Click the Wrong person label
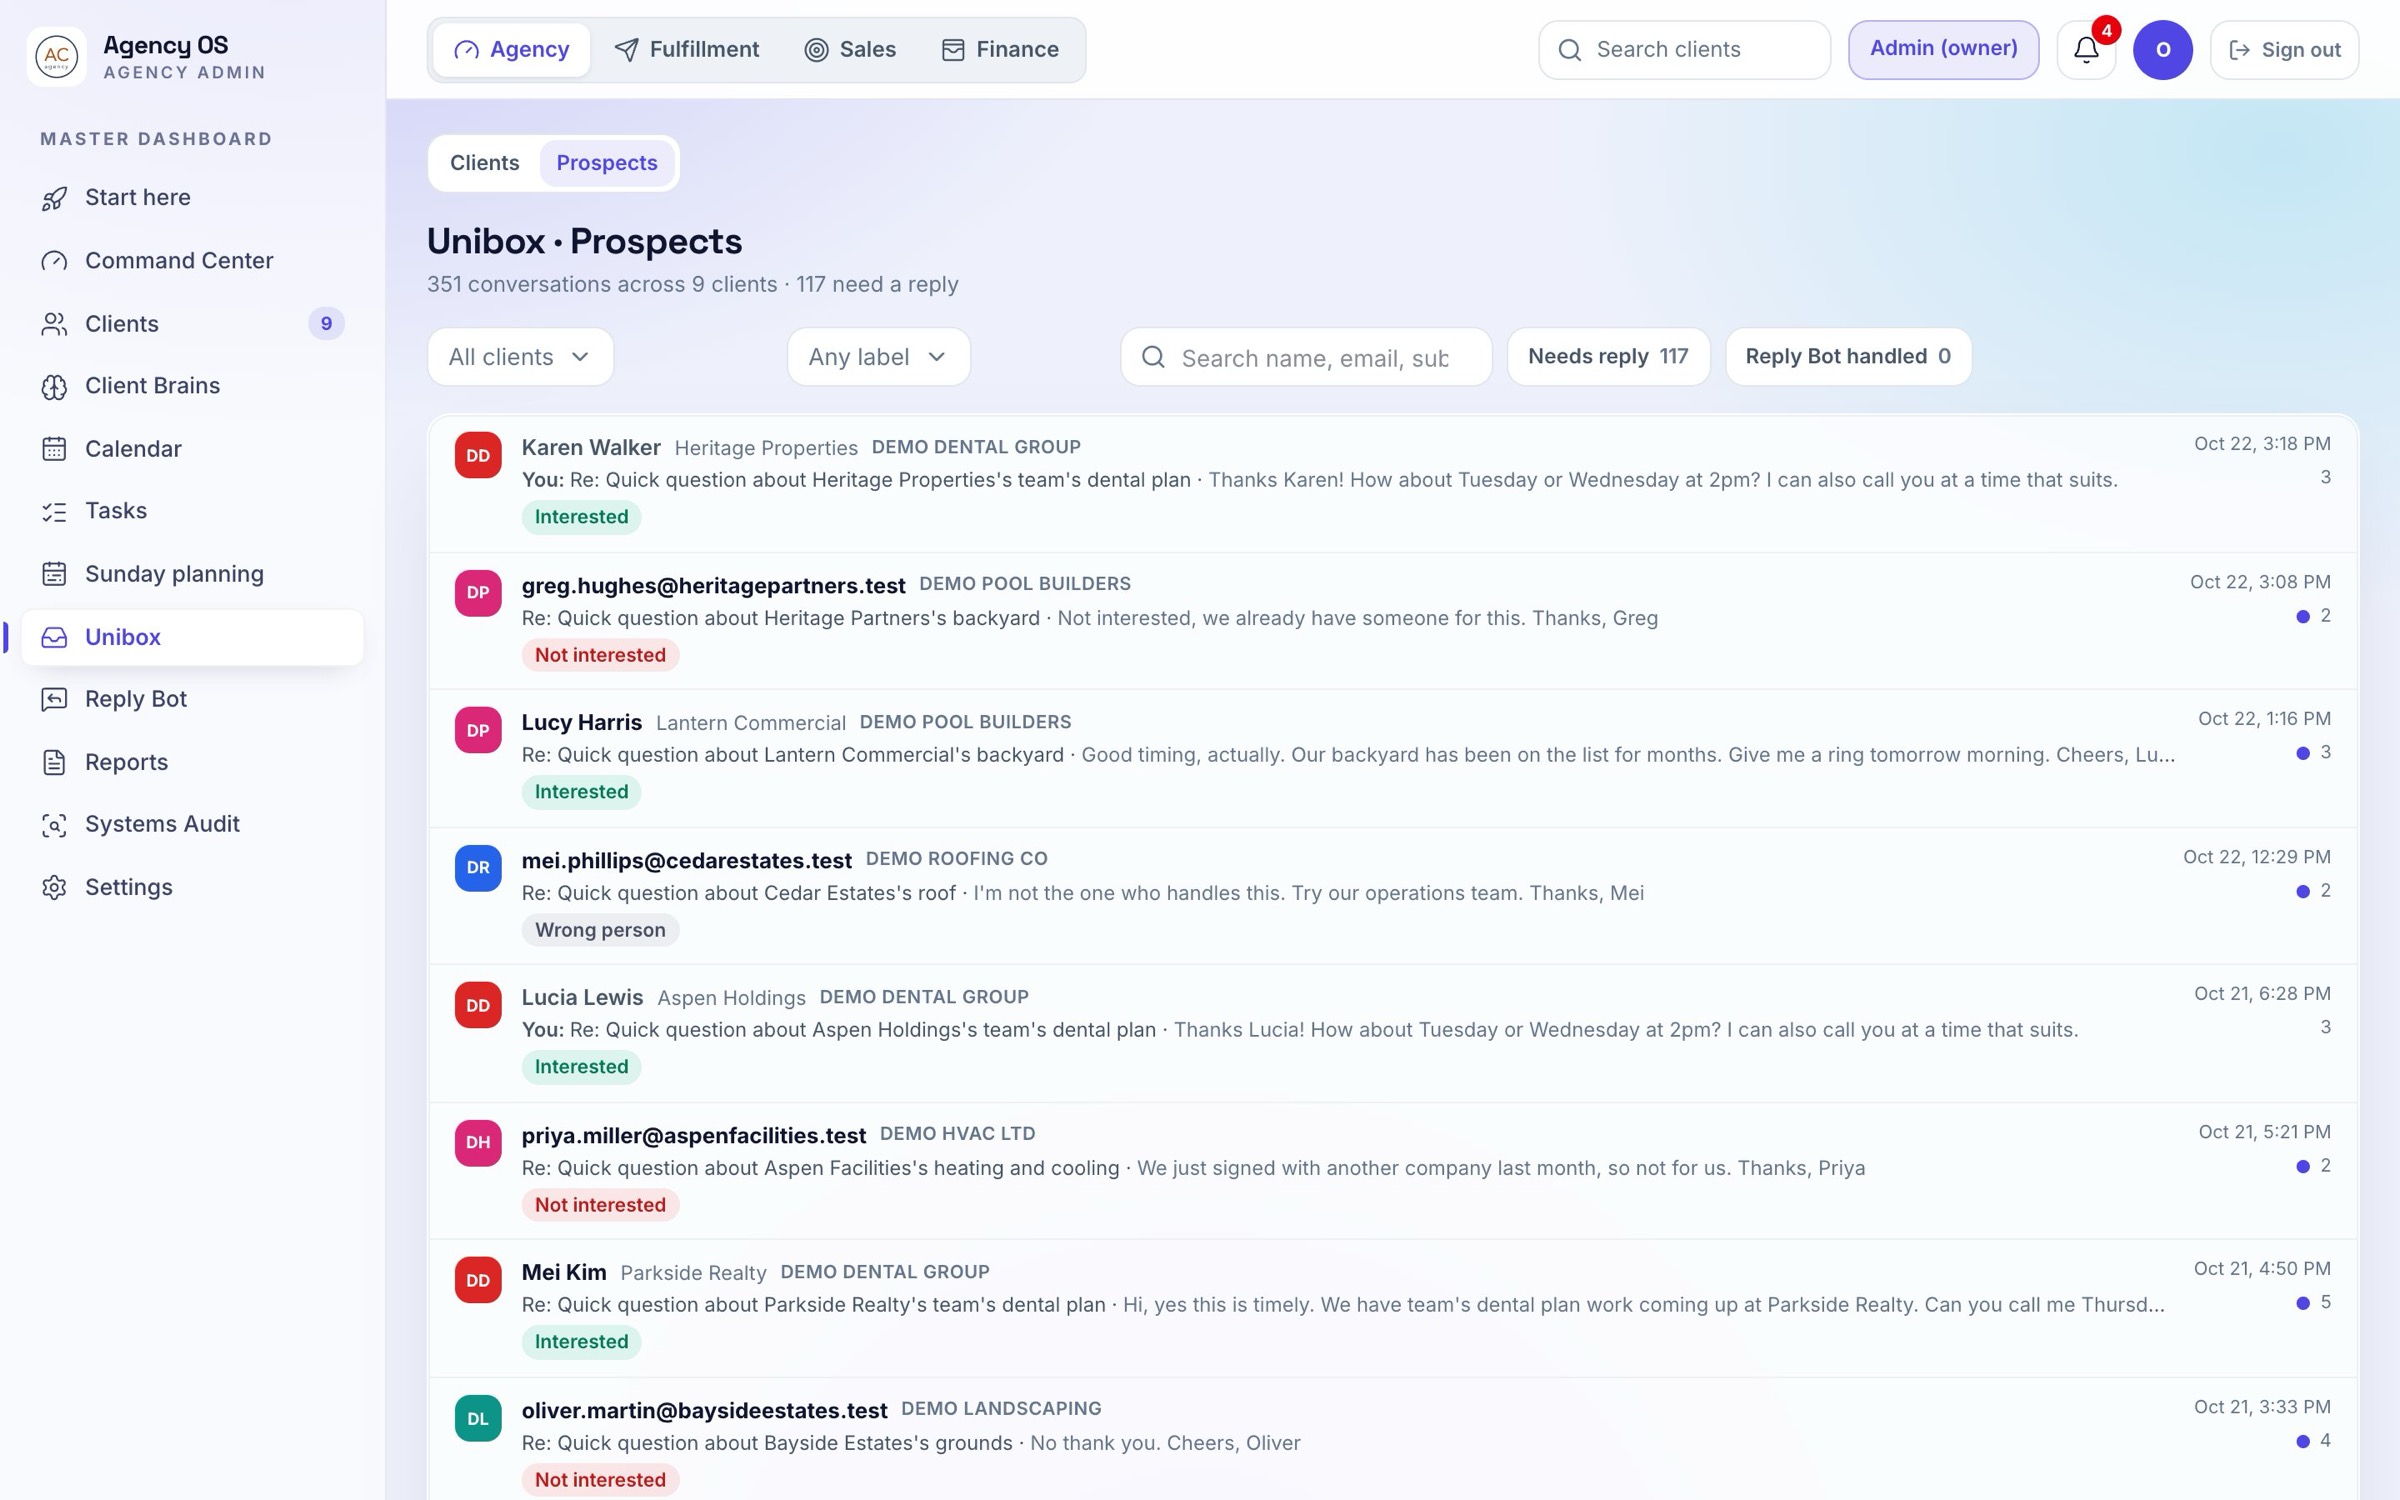 click(x=600, y=930)
